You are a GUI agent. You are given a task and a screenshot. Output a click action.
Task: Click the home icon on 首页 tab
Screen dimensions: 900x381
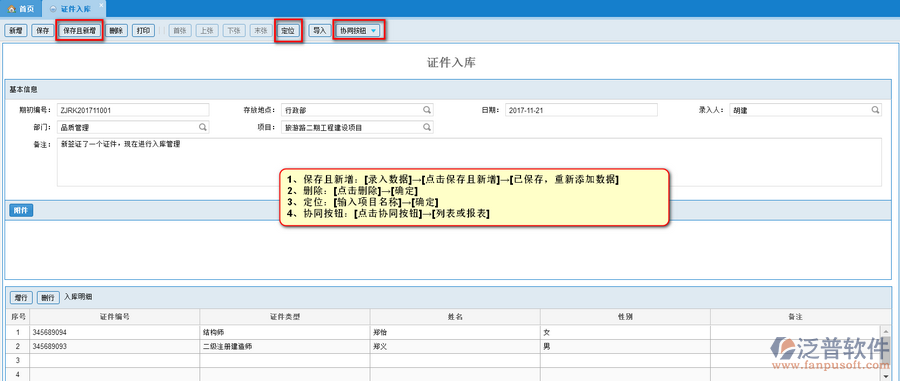11,9
